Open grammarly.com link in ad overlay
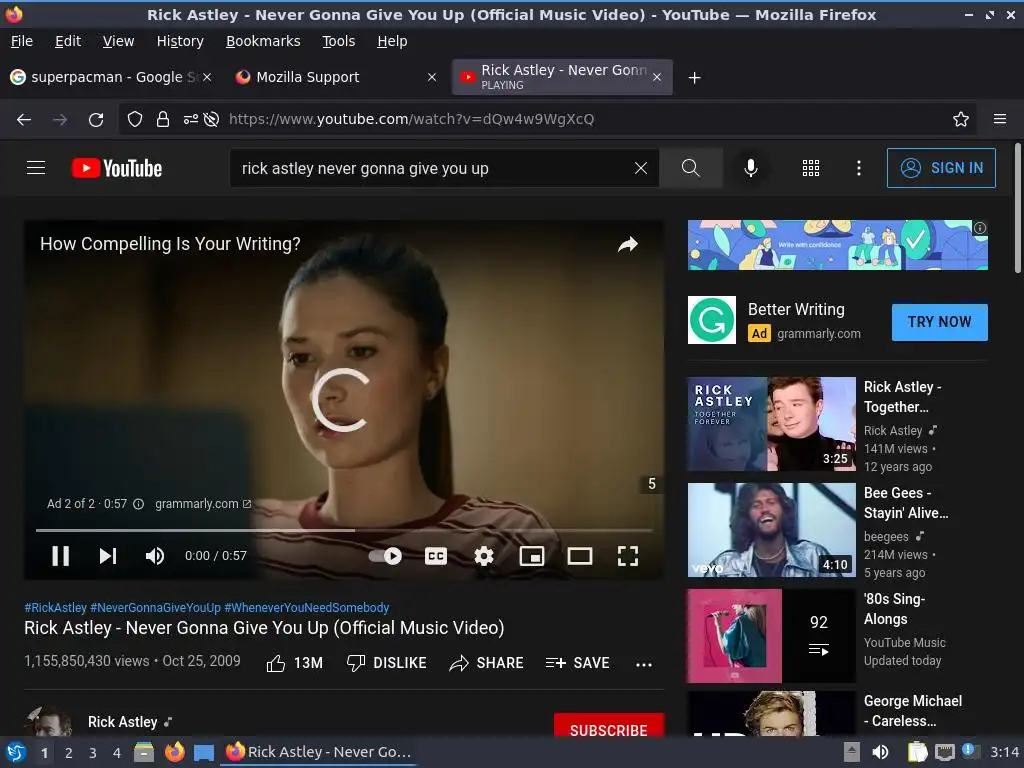 202,504
